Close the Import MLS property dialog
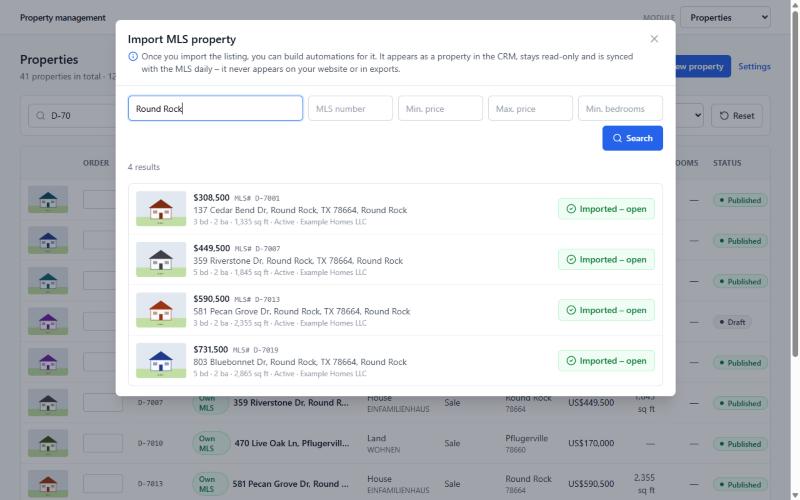Screen dimensions: 800x500 click(654, 39)
